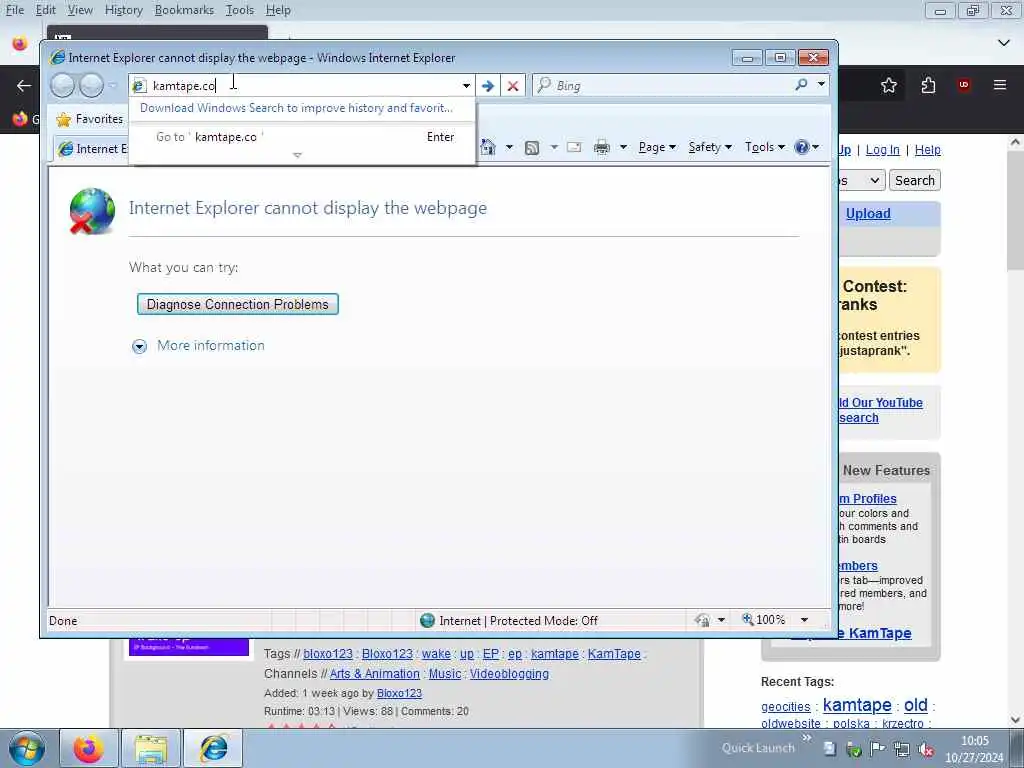The height and width of the screenshot is (768, 1024).
Task: Click Arts & Animation channel link
Action: point(374,673)
